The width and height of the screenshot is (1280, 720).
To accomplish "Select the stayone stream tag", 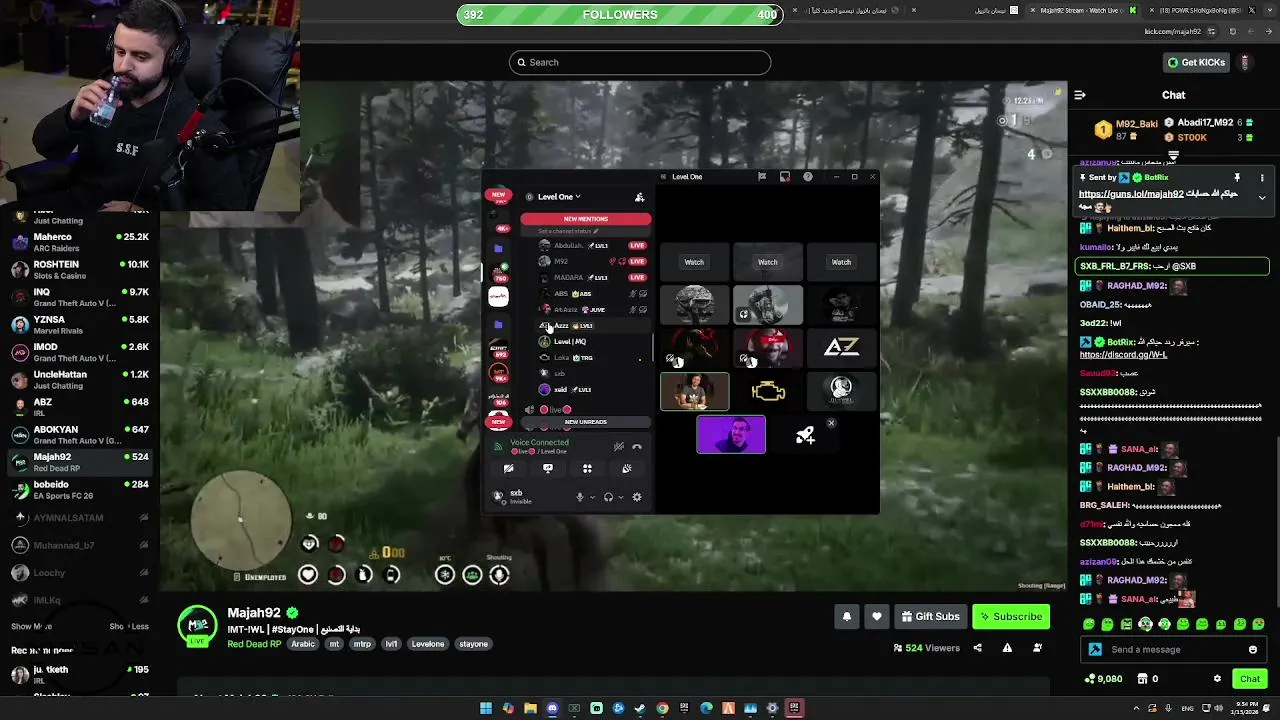I will click(474, 644).
